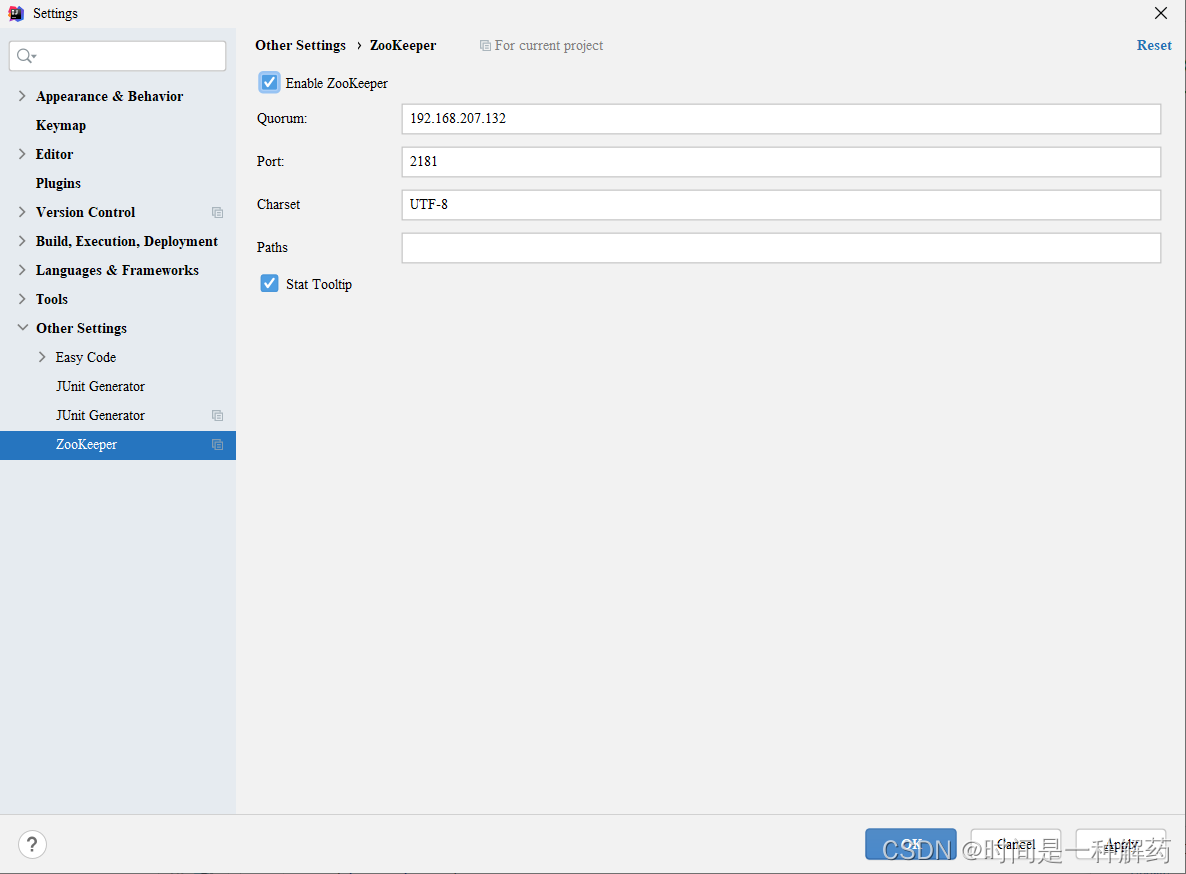The width and height of the screenshot is (1186, 874).
Task: Close the Settings dialog window
Action: [1161, 13]
